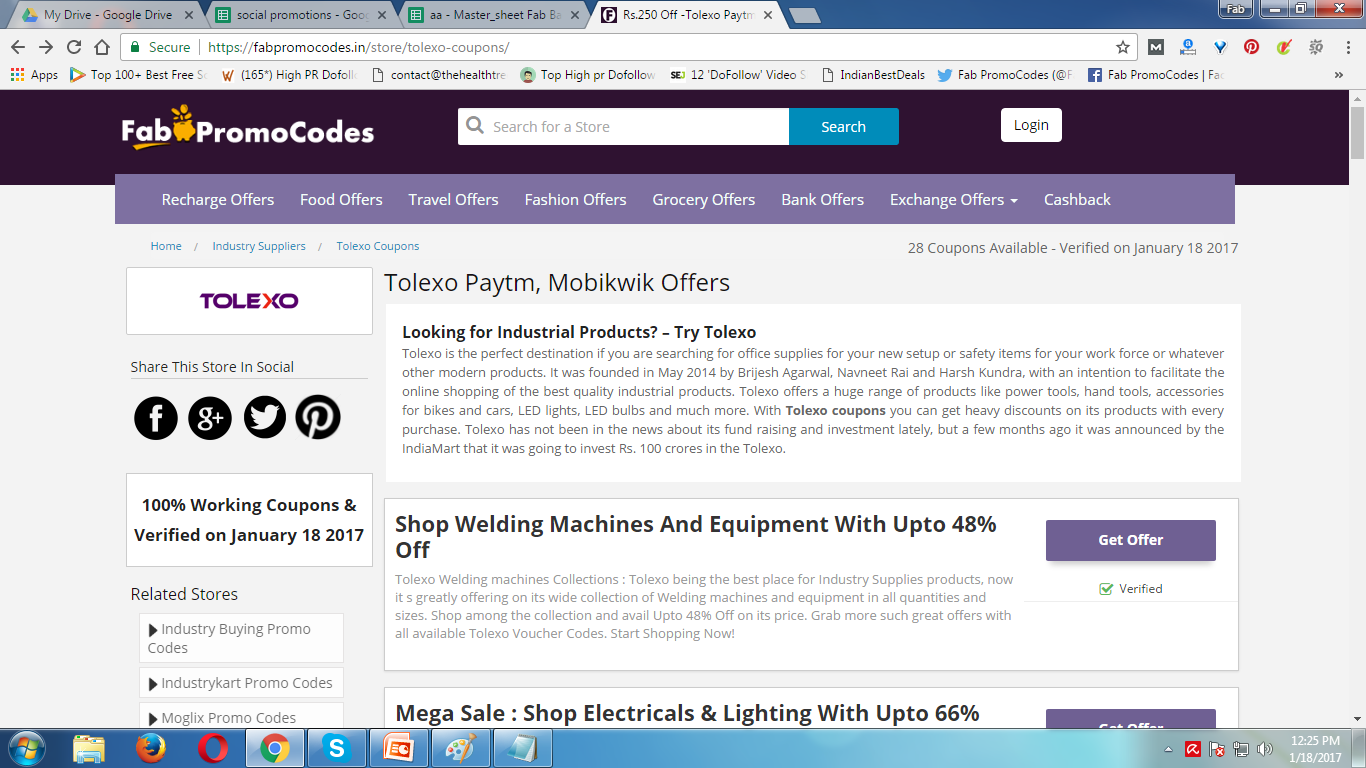1366x768 pixels.
Task: Open Recharge Offers menu item
Action: coord(218,200)
